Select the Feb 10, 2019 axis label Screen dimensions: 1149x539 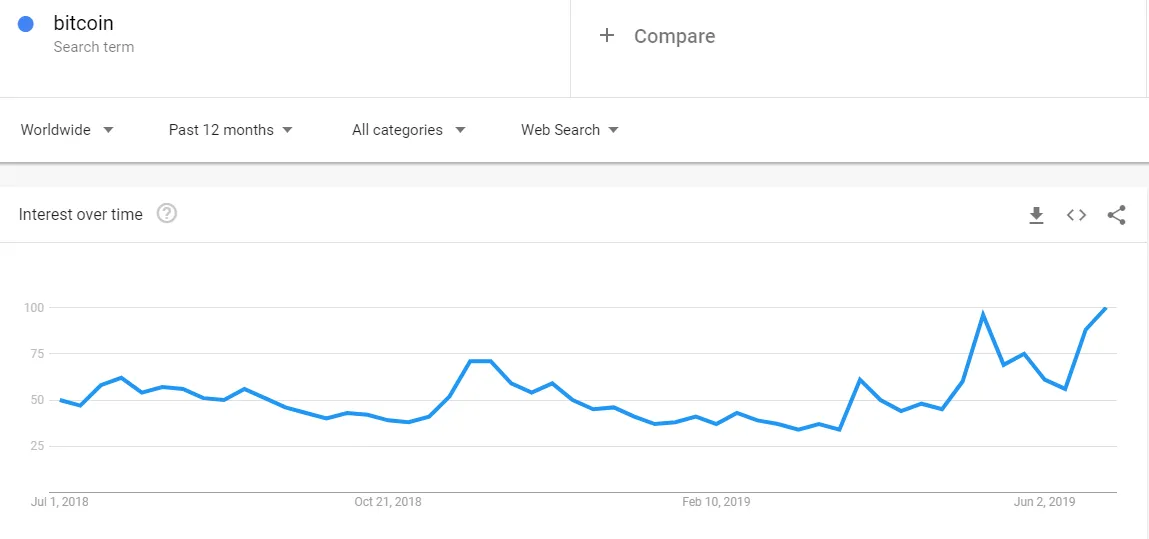point(716,502)
